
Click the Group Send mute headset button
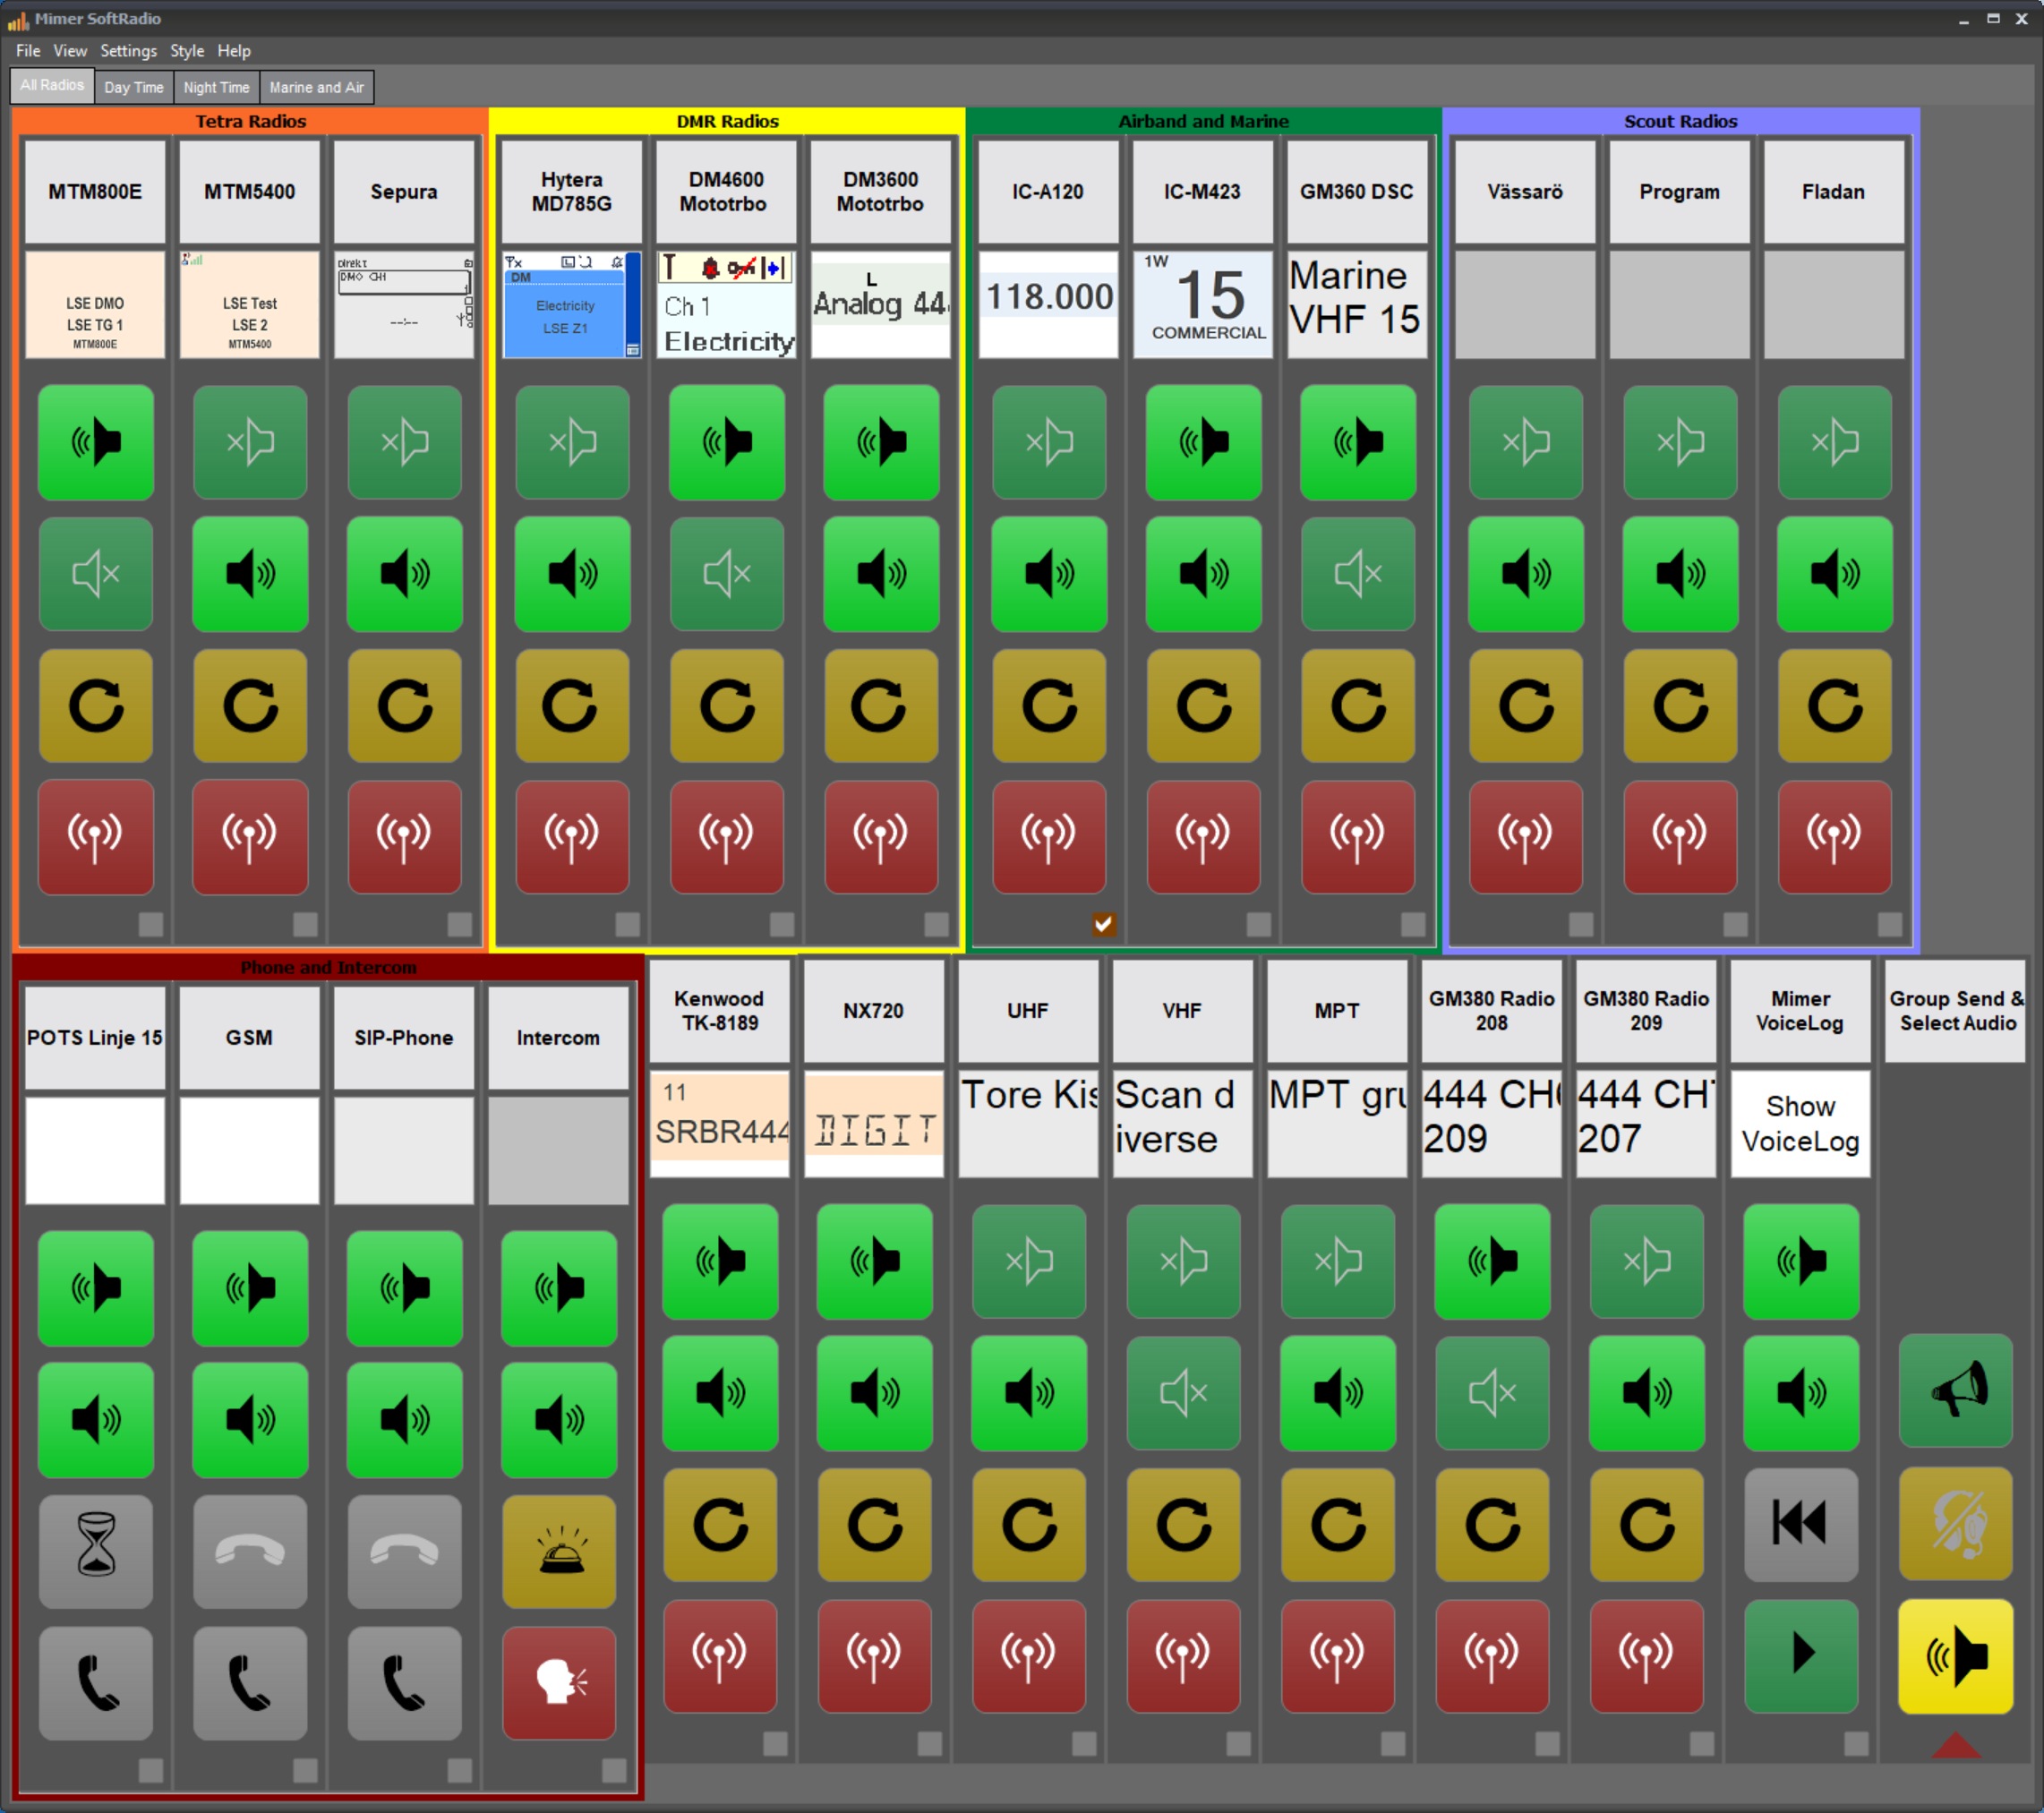tap(1956, 1524)
